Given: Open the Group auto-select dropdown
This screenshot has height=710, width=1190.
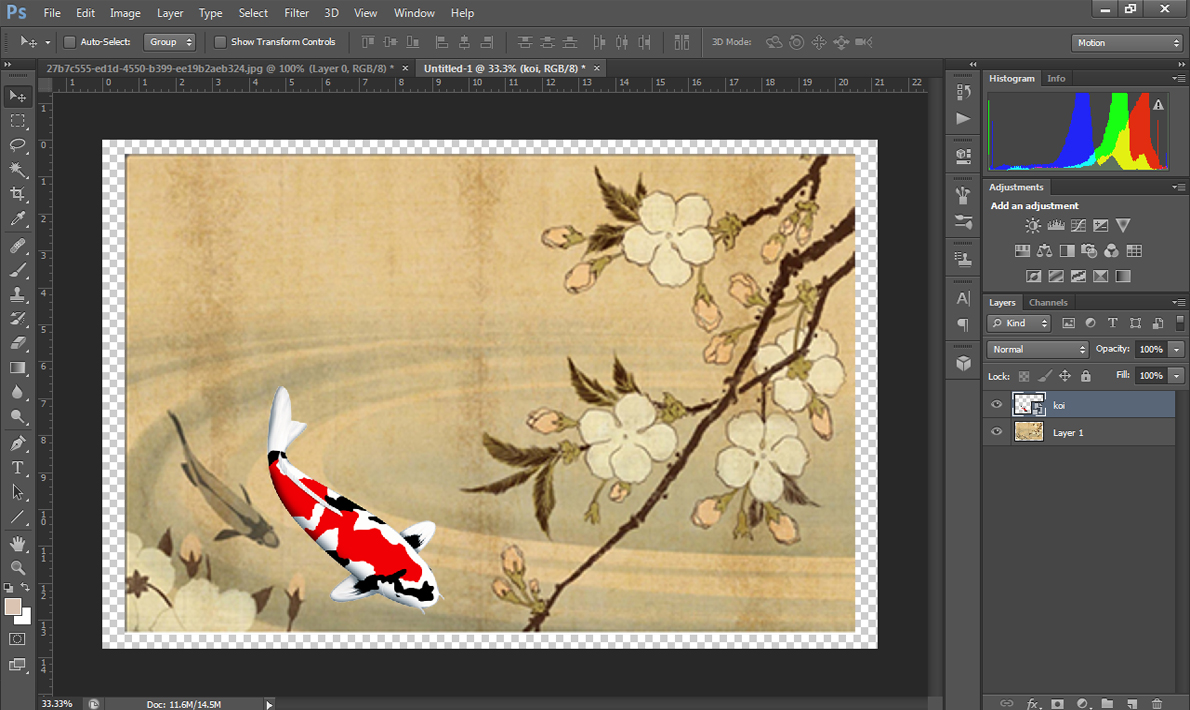Looking at the screenshot, I should tap(169, 42).
